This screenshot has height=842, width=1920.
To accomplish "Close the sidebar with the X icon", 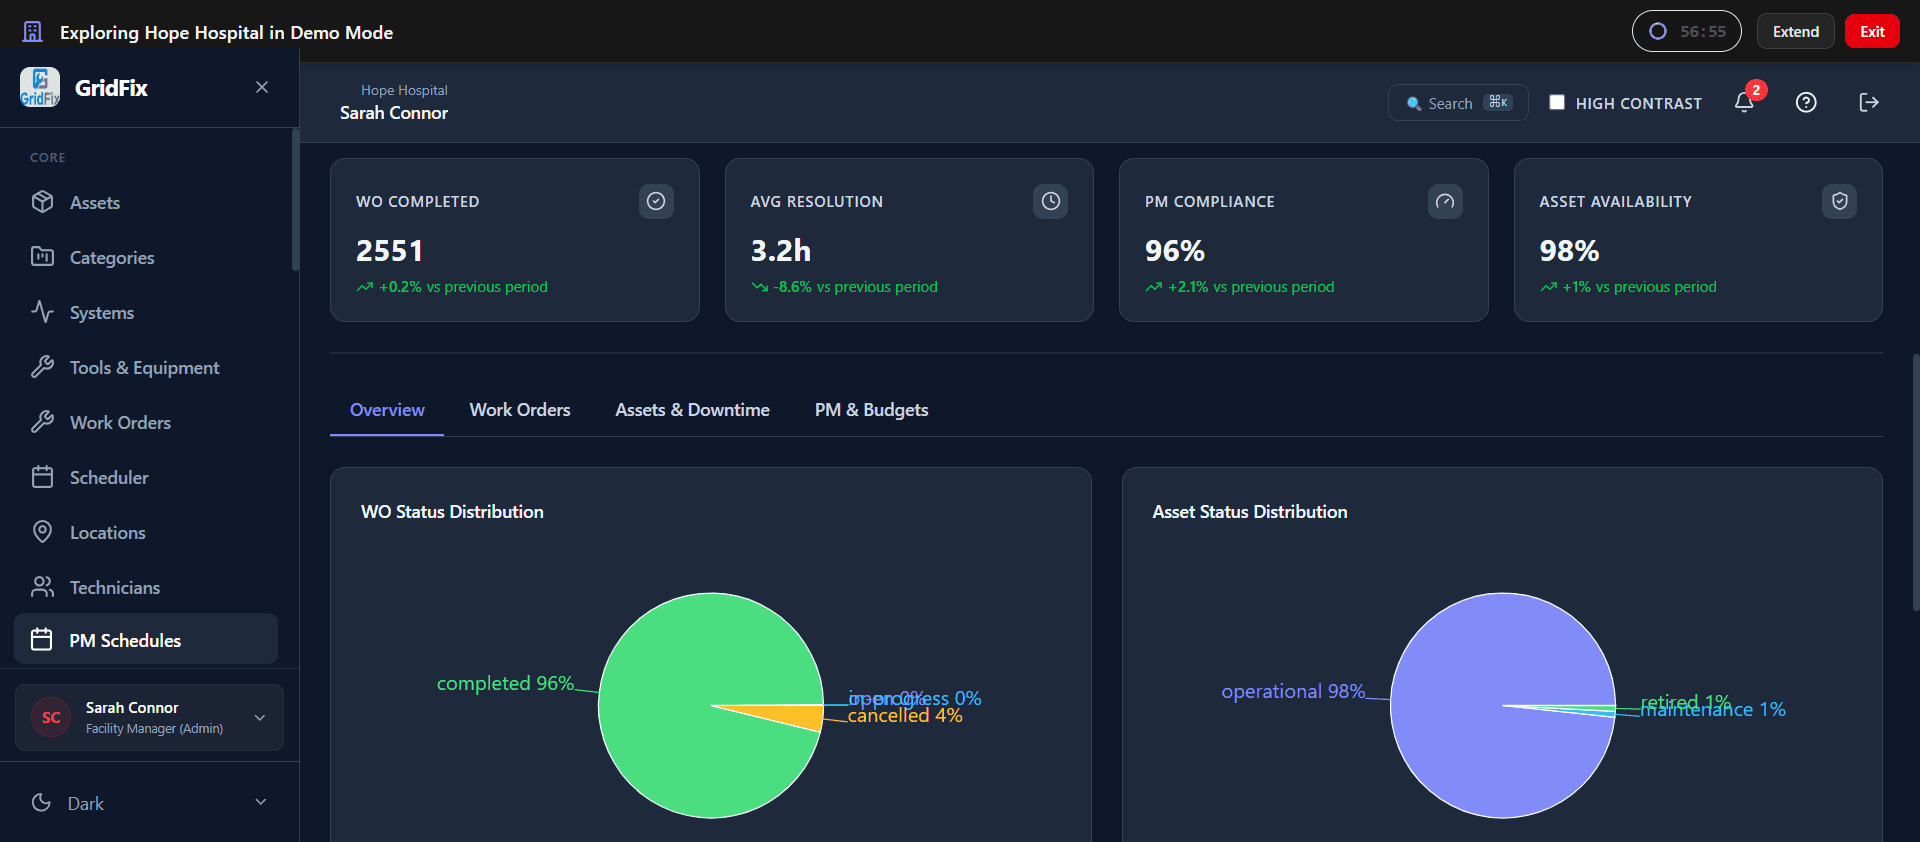I will tap(262, 87).
